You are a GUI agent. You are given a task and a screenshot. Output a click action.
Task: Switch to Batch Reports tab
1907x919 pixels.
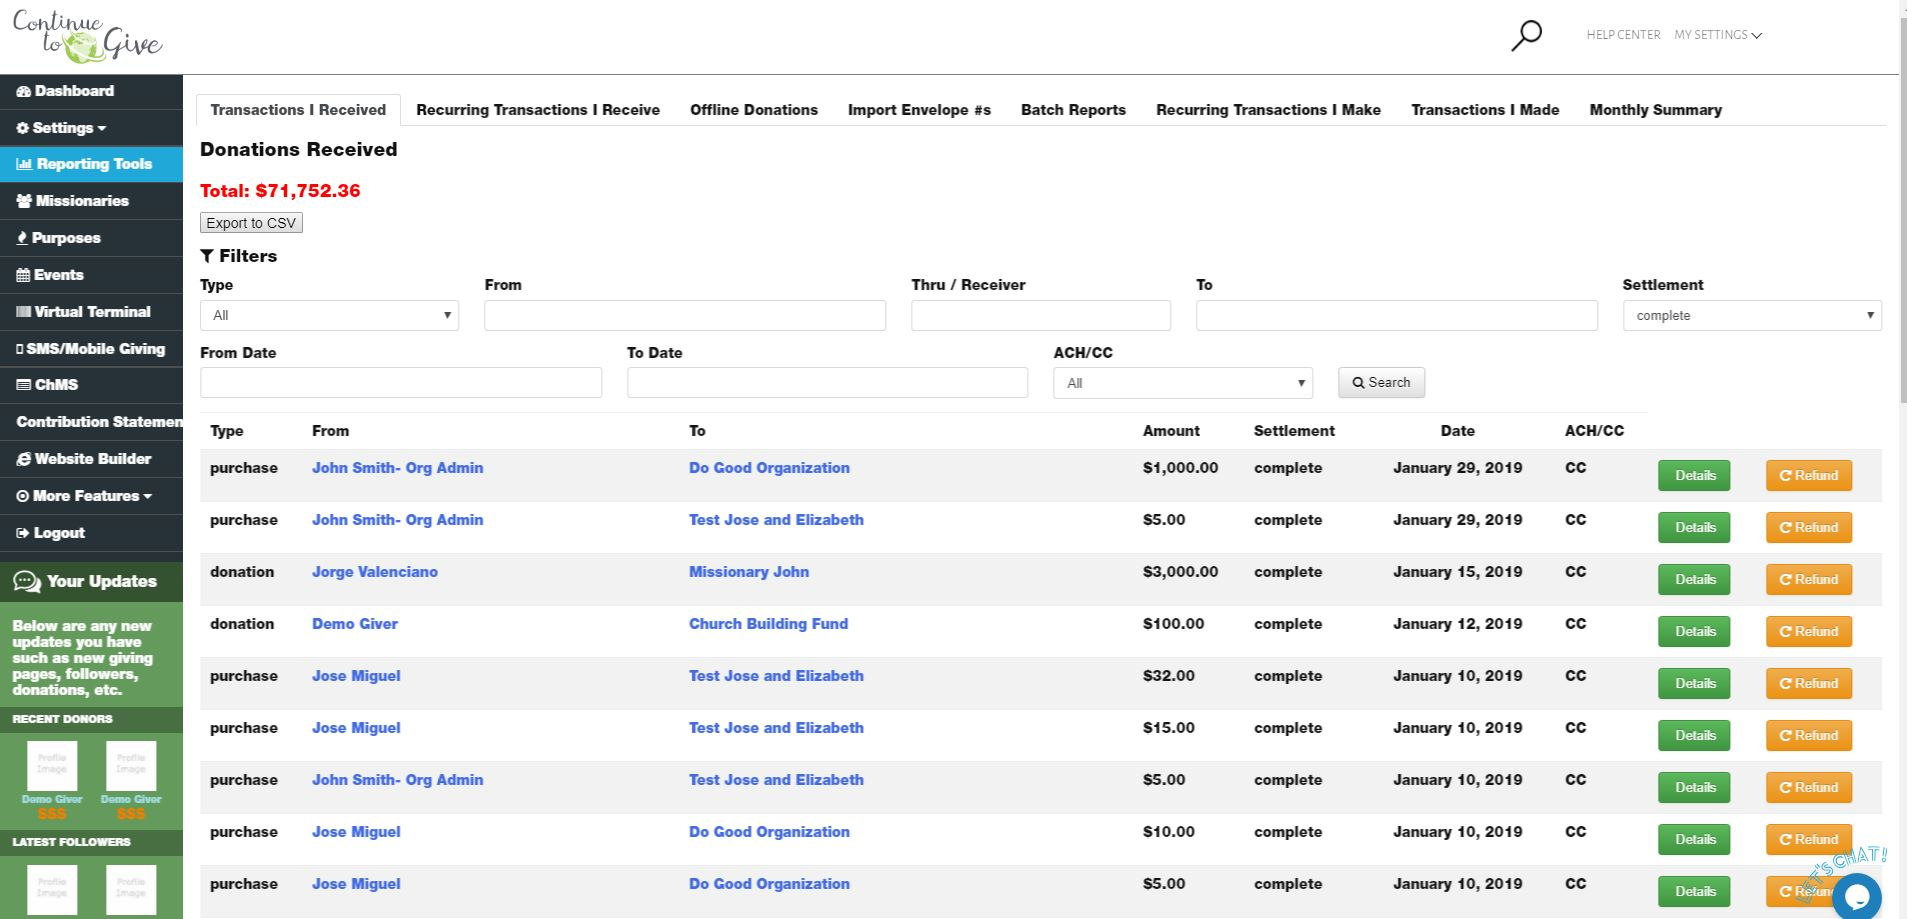point(1073,110)
